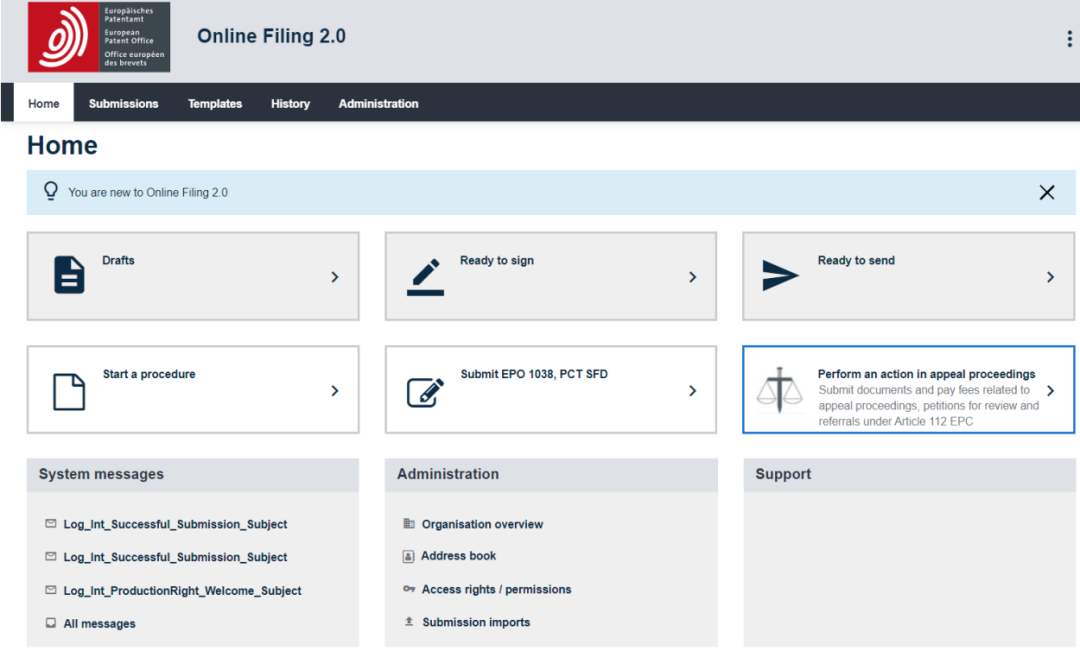Screen dimensions: 1080x651
Task: Click the System messages panel heading
Action: (101, 474)
